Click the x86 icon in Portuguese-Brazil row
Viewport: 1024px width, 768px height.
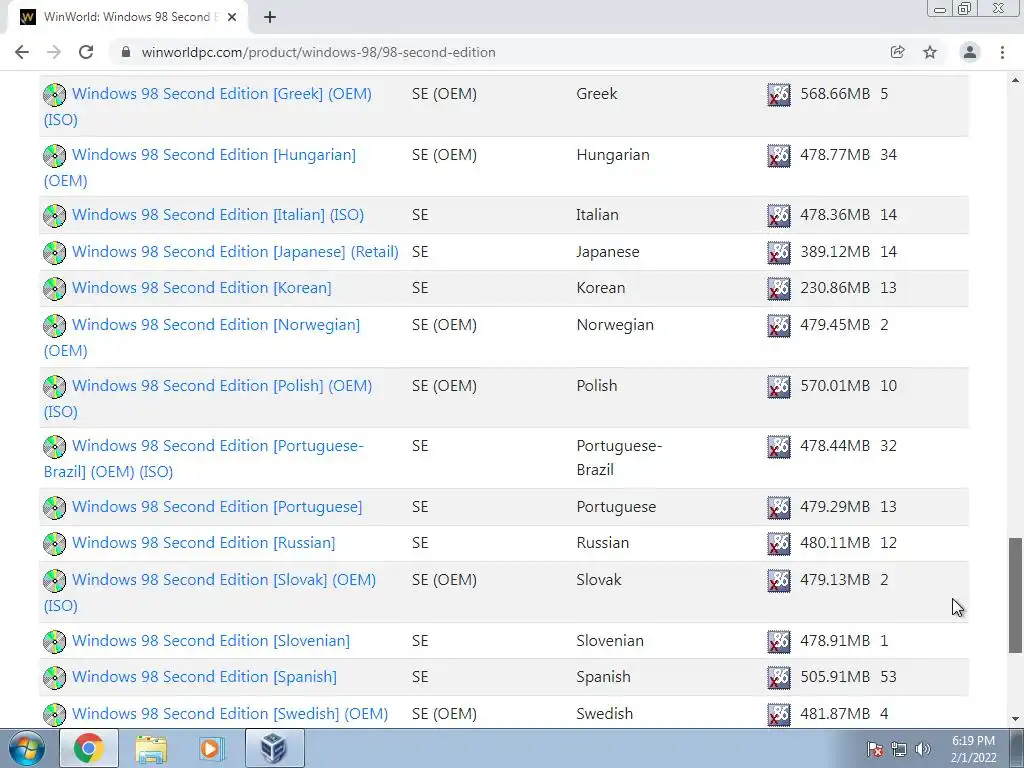click(x=778, y=447)
